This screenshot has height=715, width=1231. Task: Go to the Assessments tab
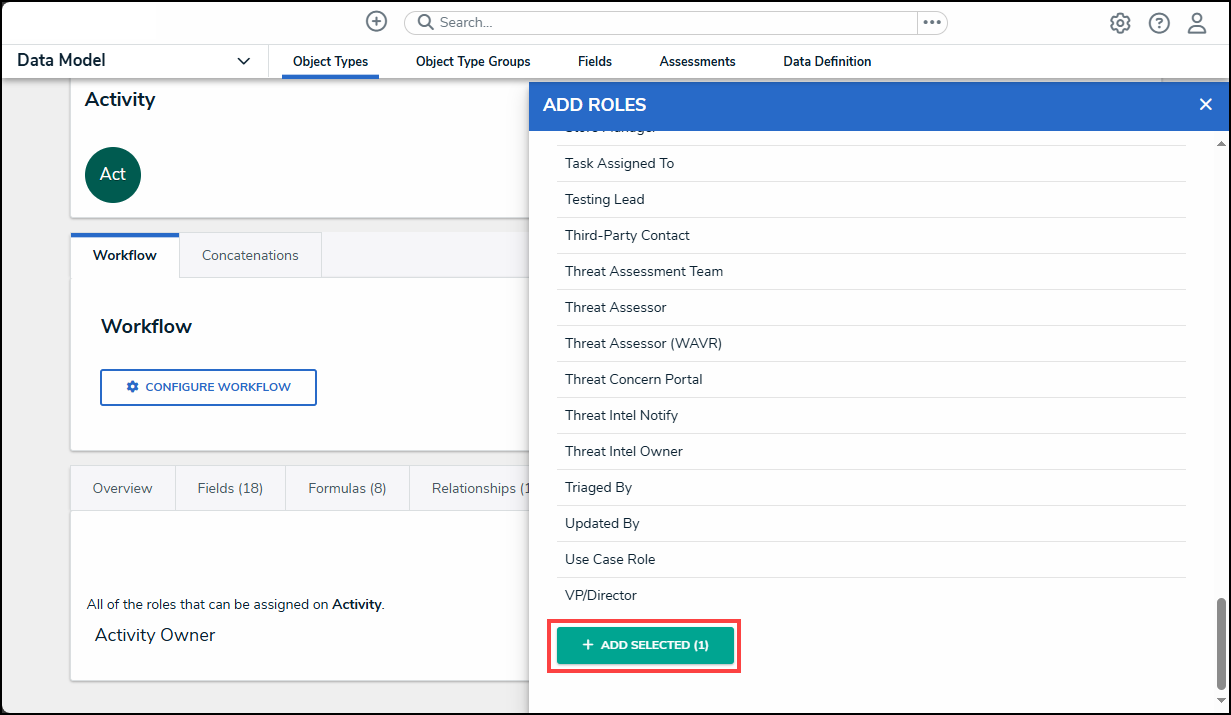[x=697, y=62]
